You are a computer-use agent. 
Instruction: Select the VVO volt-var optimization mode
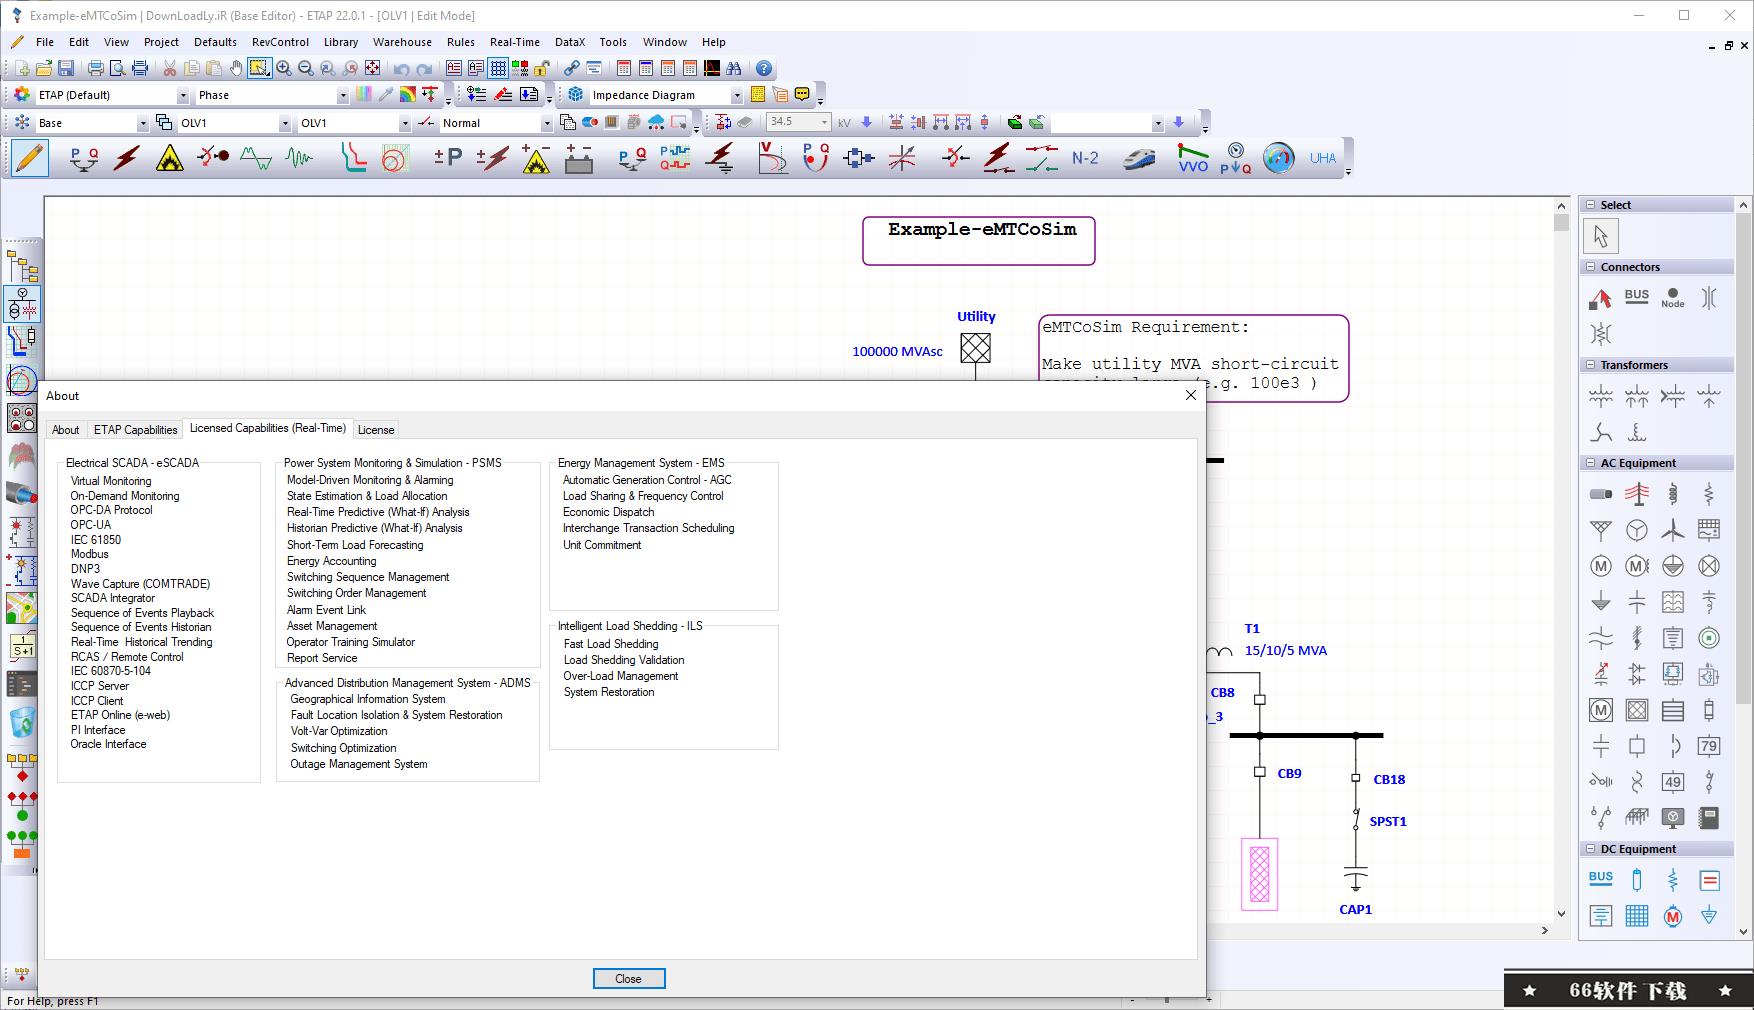[1192, 158]
